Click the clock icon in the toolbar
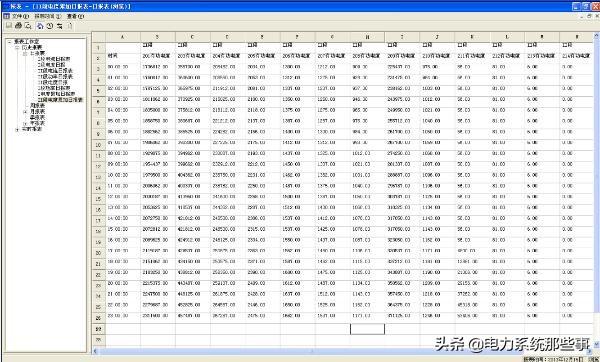Screen dimensions: 600x362 (50, 26)
